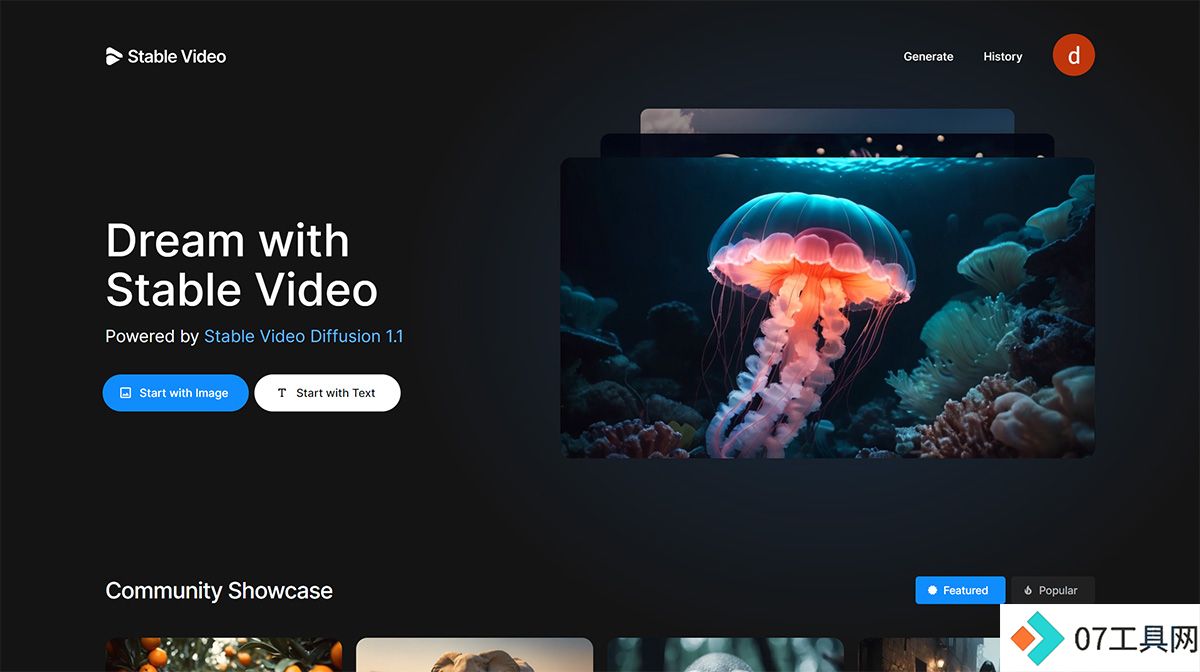
Task: Switch to the Popular tab
Action: point(1053,590)
